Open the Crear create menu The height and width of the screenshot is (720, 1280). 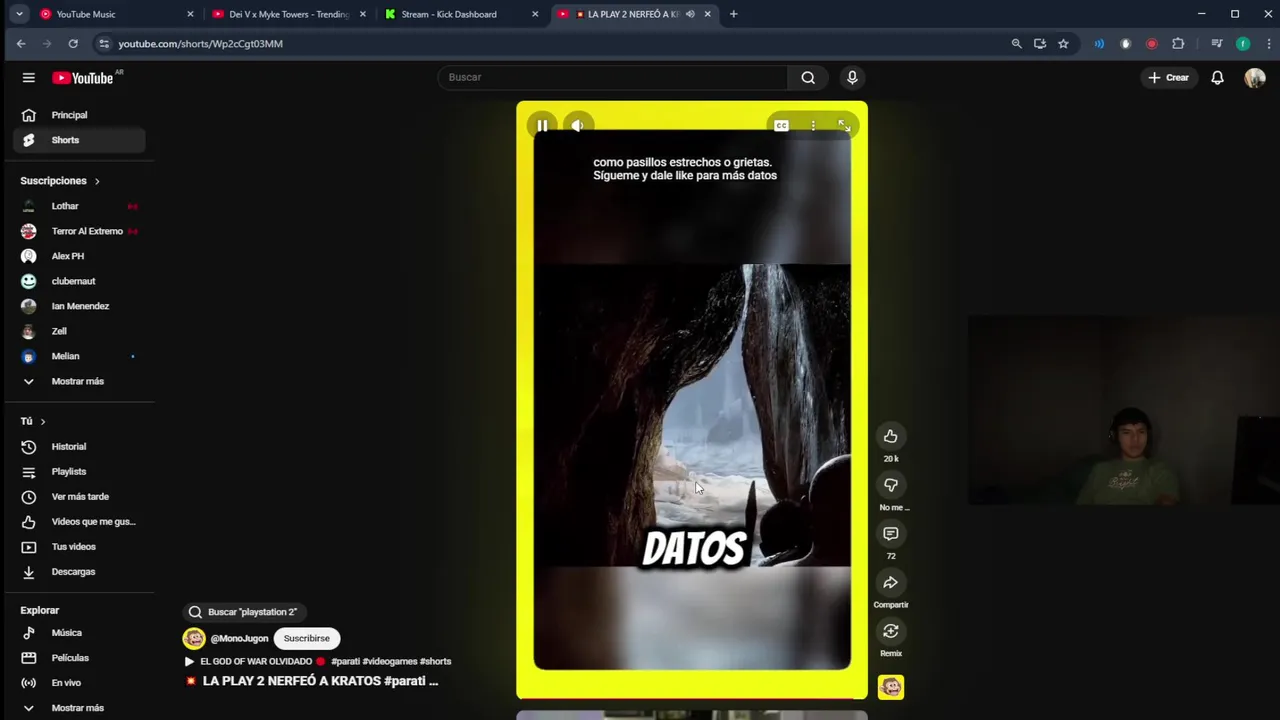[1168, 77]
